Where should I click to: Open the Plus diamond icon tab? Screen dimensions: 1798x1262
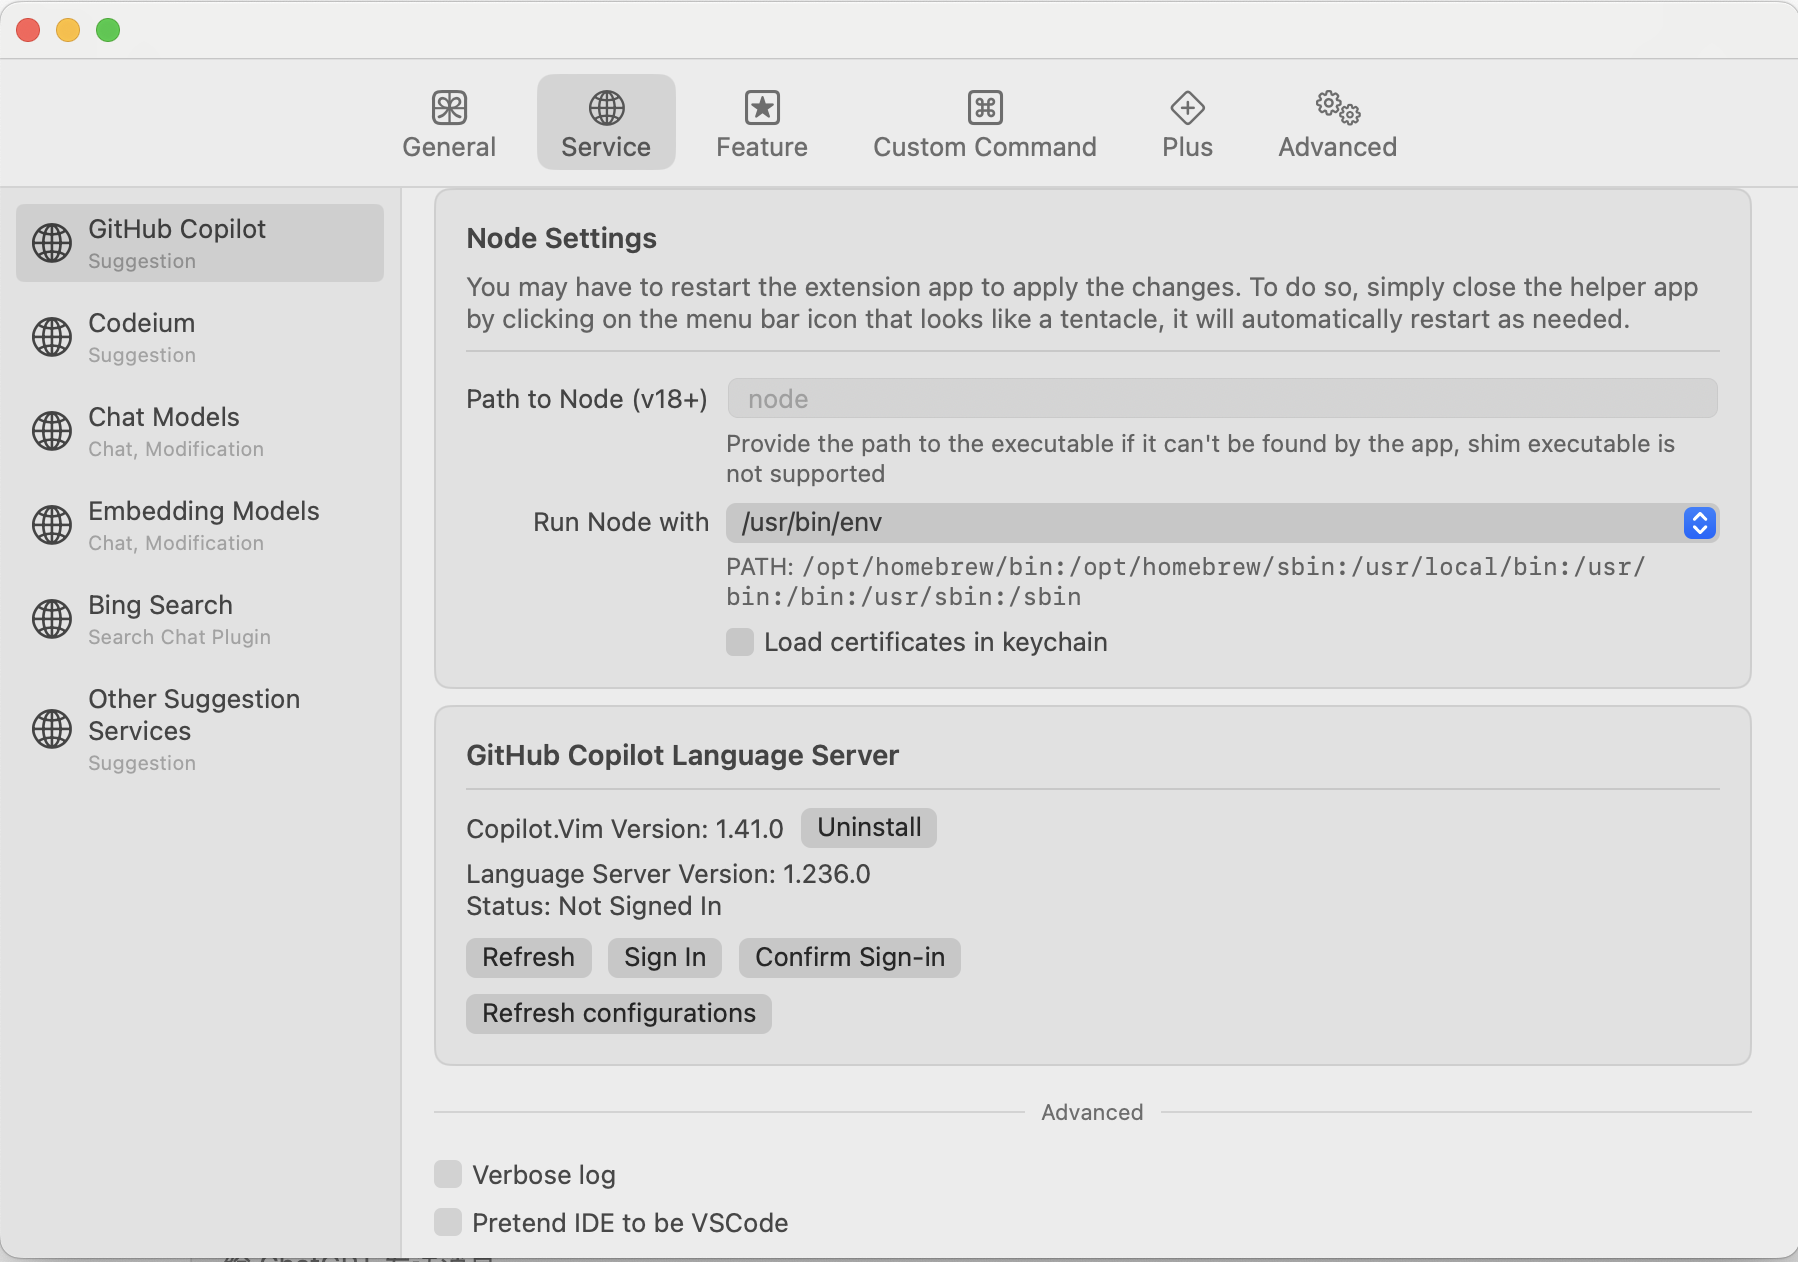pos(1187,107)
